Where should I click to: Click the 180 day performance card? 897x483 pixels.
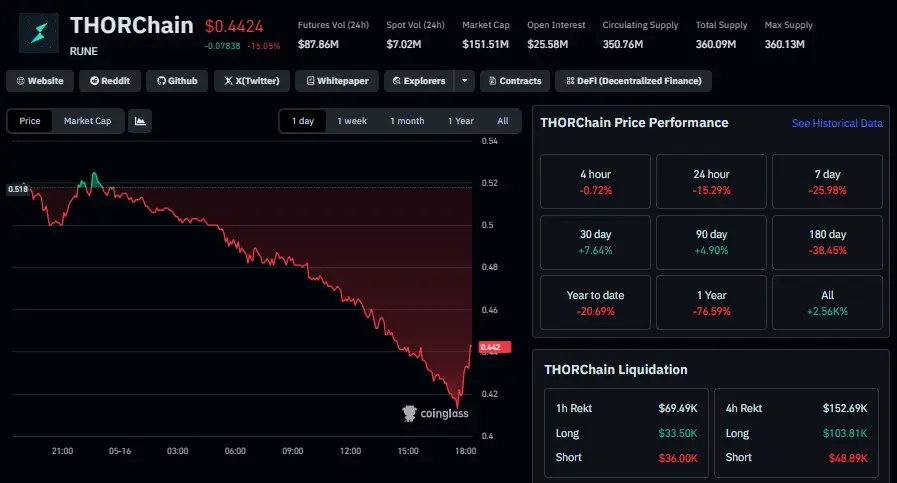[x=827, y=242]
